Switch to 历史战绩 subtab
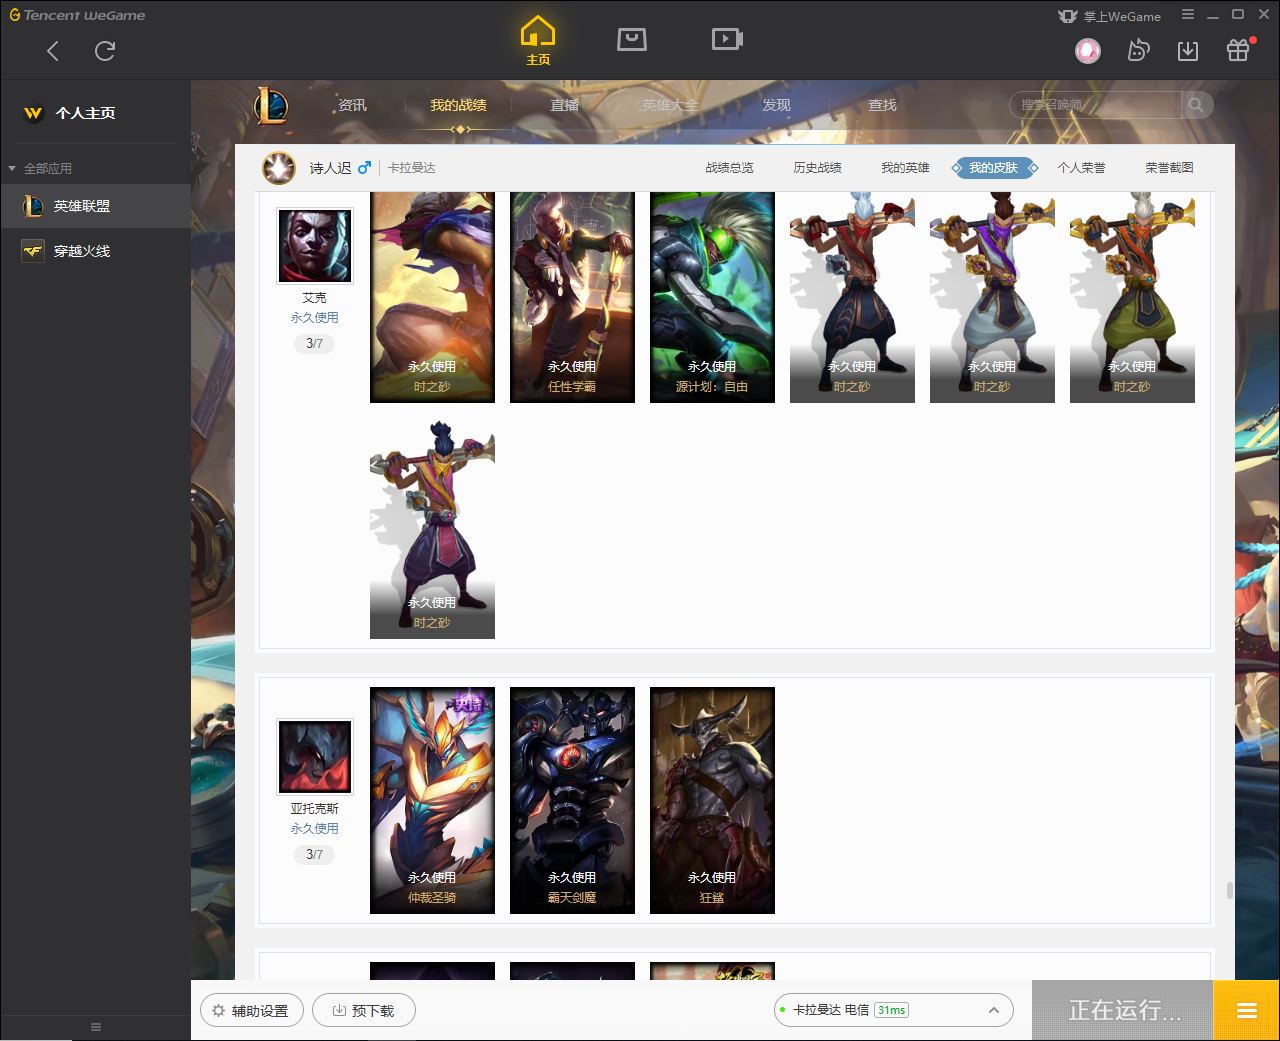Image resolution: width=1280 pixels, height=1041 pixels. pyautogui.click(x=818, y=168)
